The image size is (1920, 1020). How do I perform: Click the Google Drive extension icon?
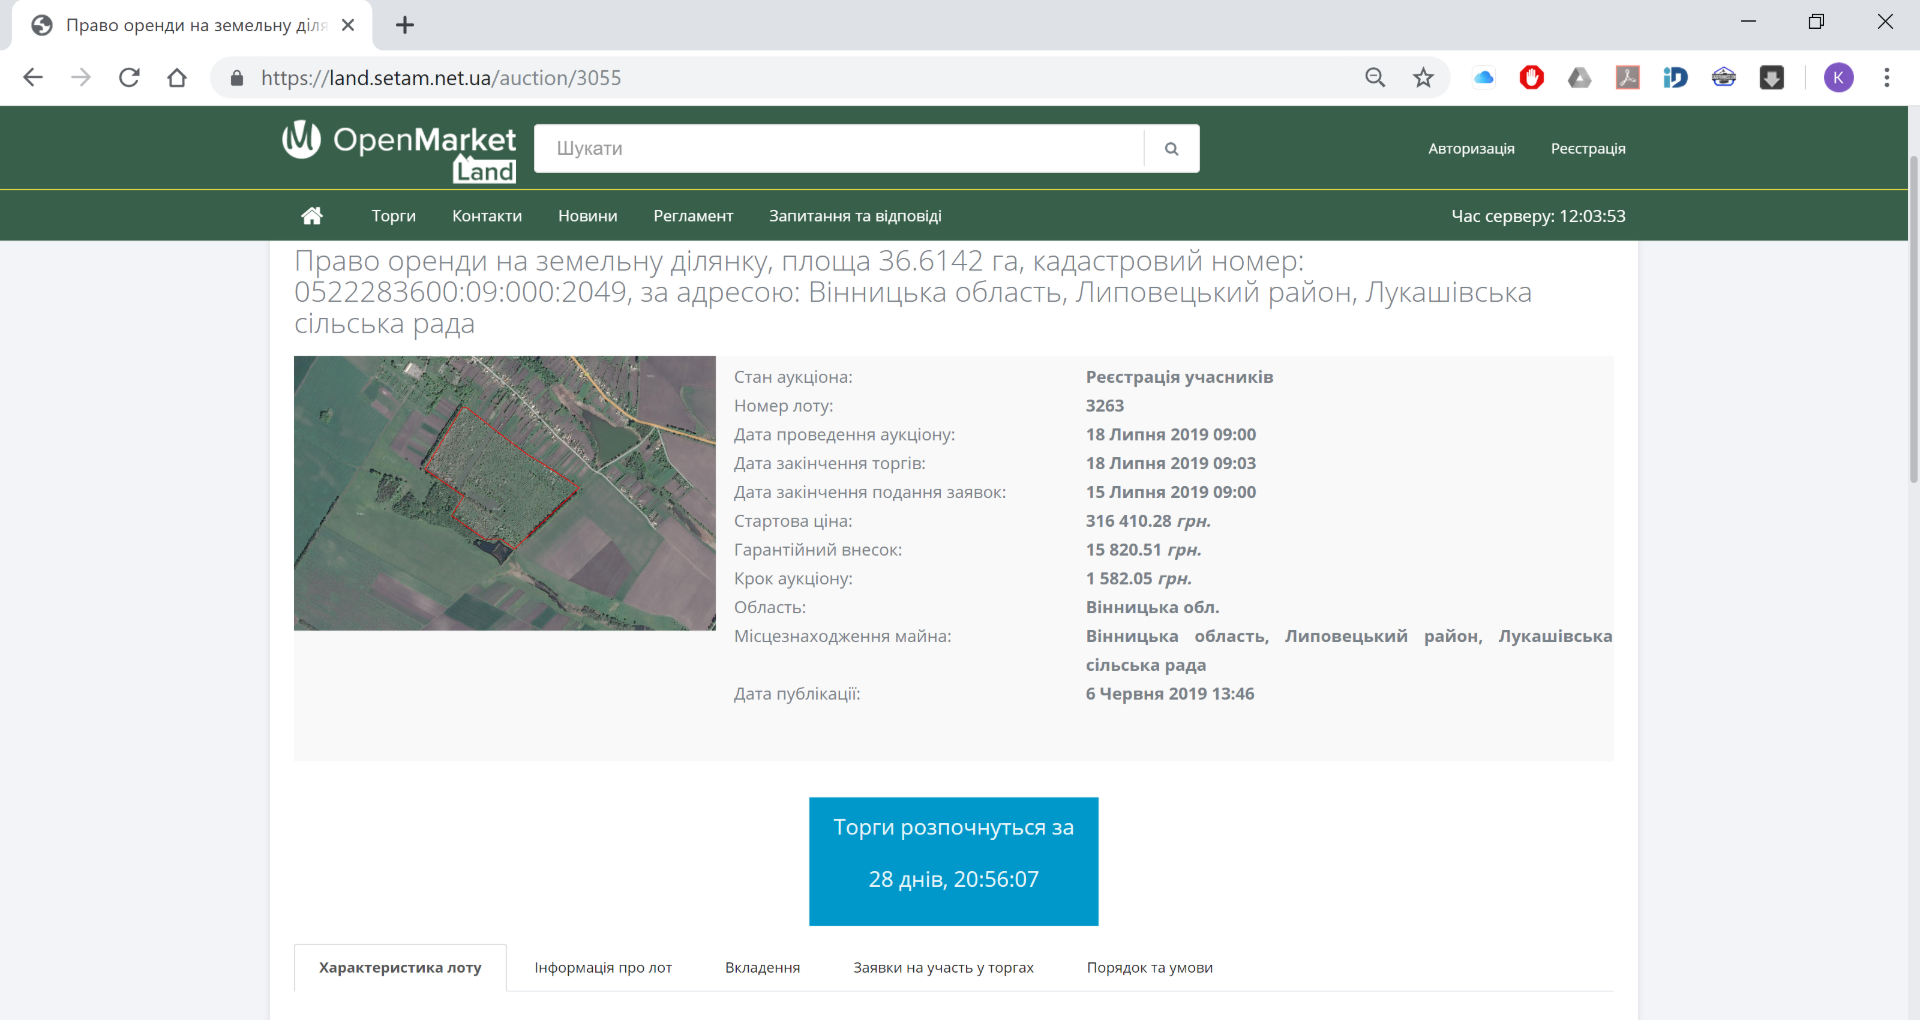click(x=1579, y=78)
